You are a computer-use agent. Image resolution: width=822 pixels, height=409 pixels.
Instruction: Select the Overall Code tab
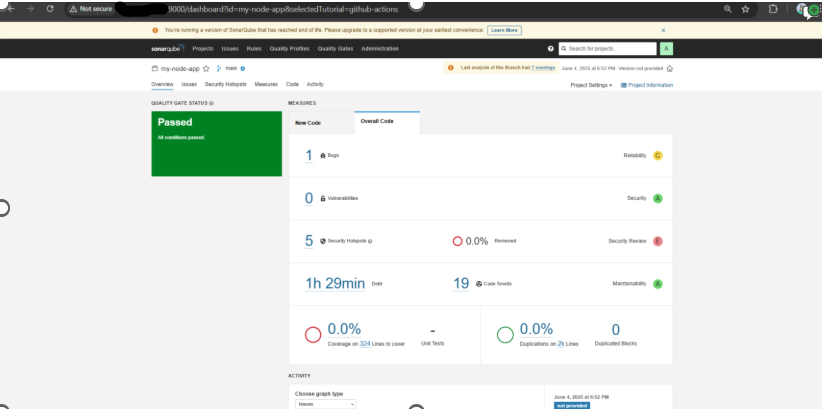click(x=387, y=122)
